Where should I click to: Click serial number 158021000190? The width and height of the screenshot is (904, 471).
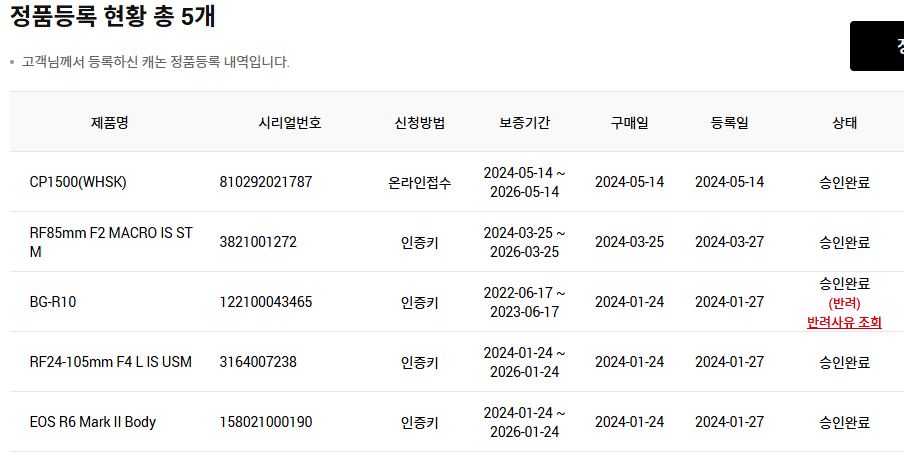266,422
